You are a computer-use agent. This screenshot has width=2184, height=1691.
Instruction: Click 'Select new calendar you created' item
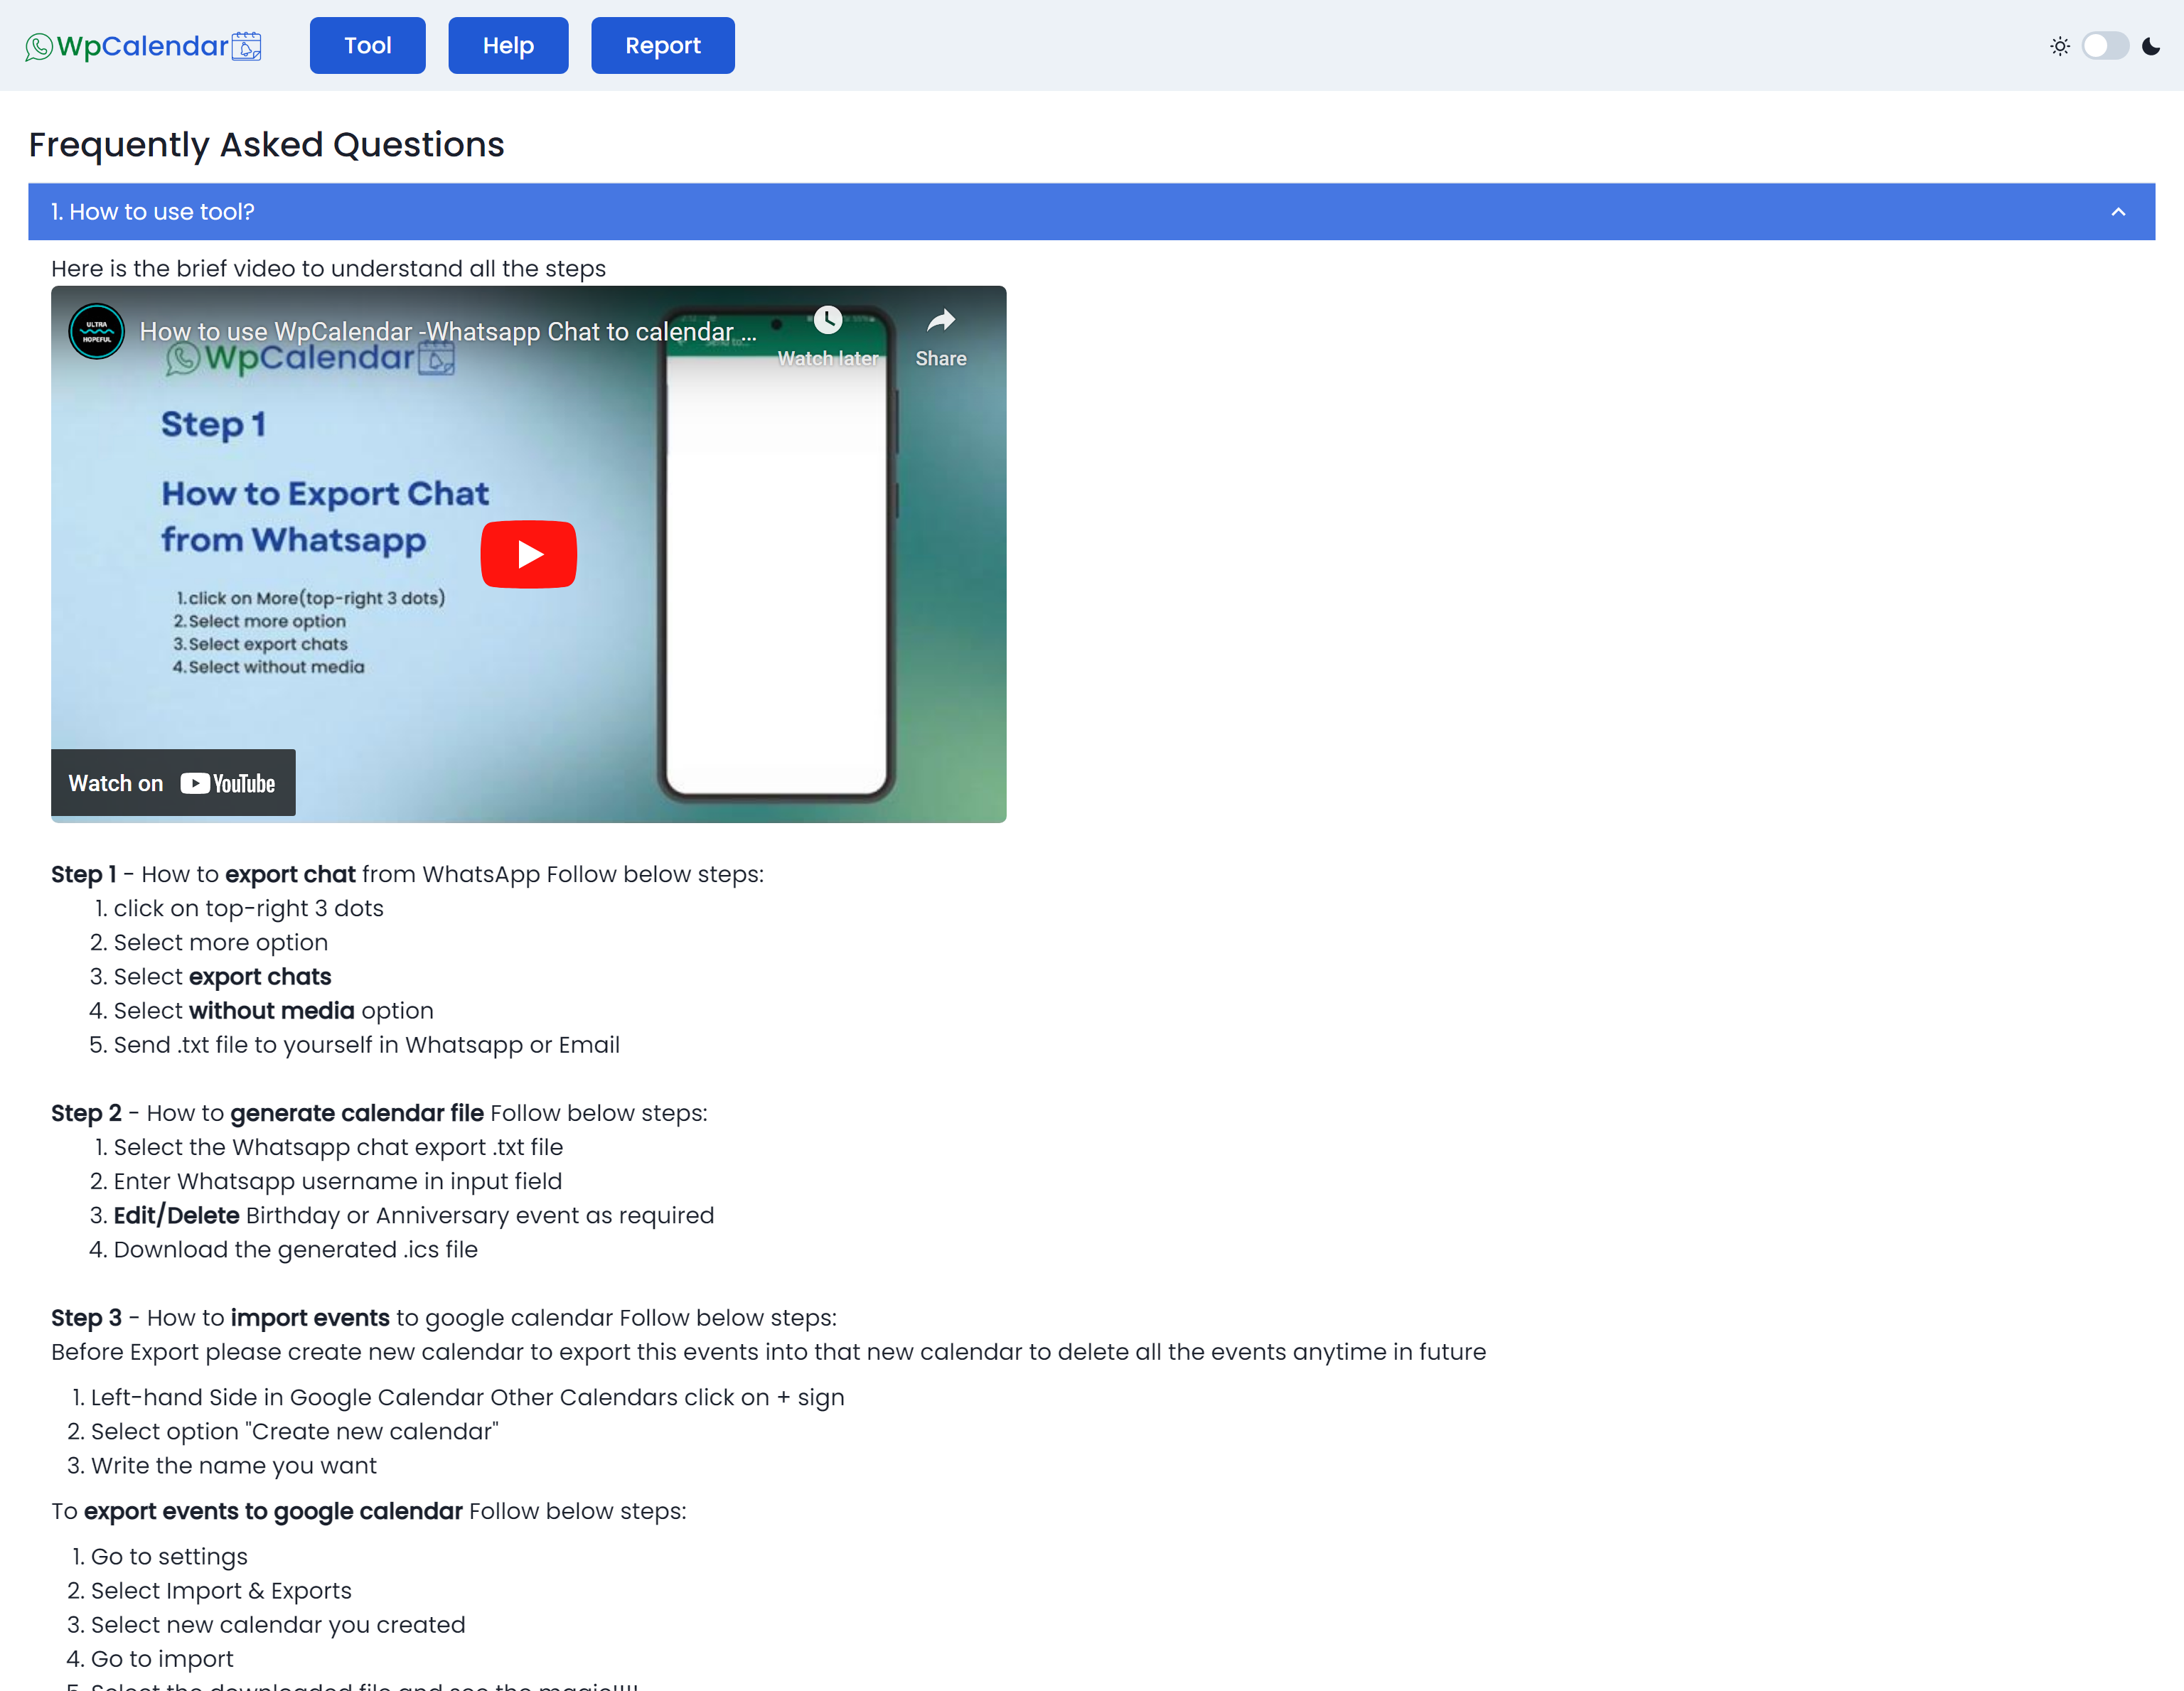coord(278,1624)
